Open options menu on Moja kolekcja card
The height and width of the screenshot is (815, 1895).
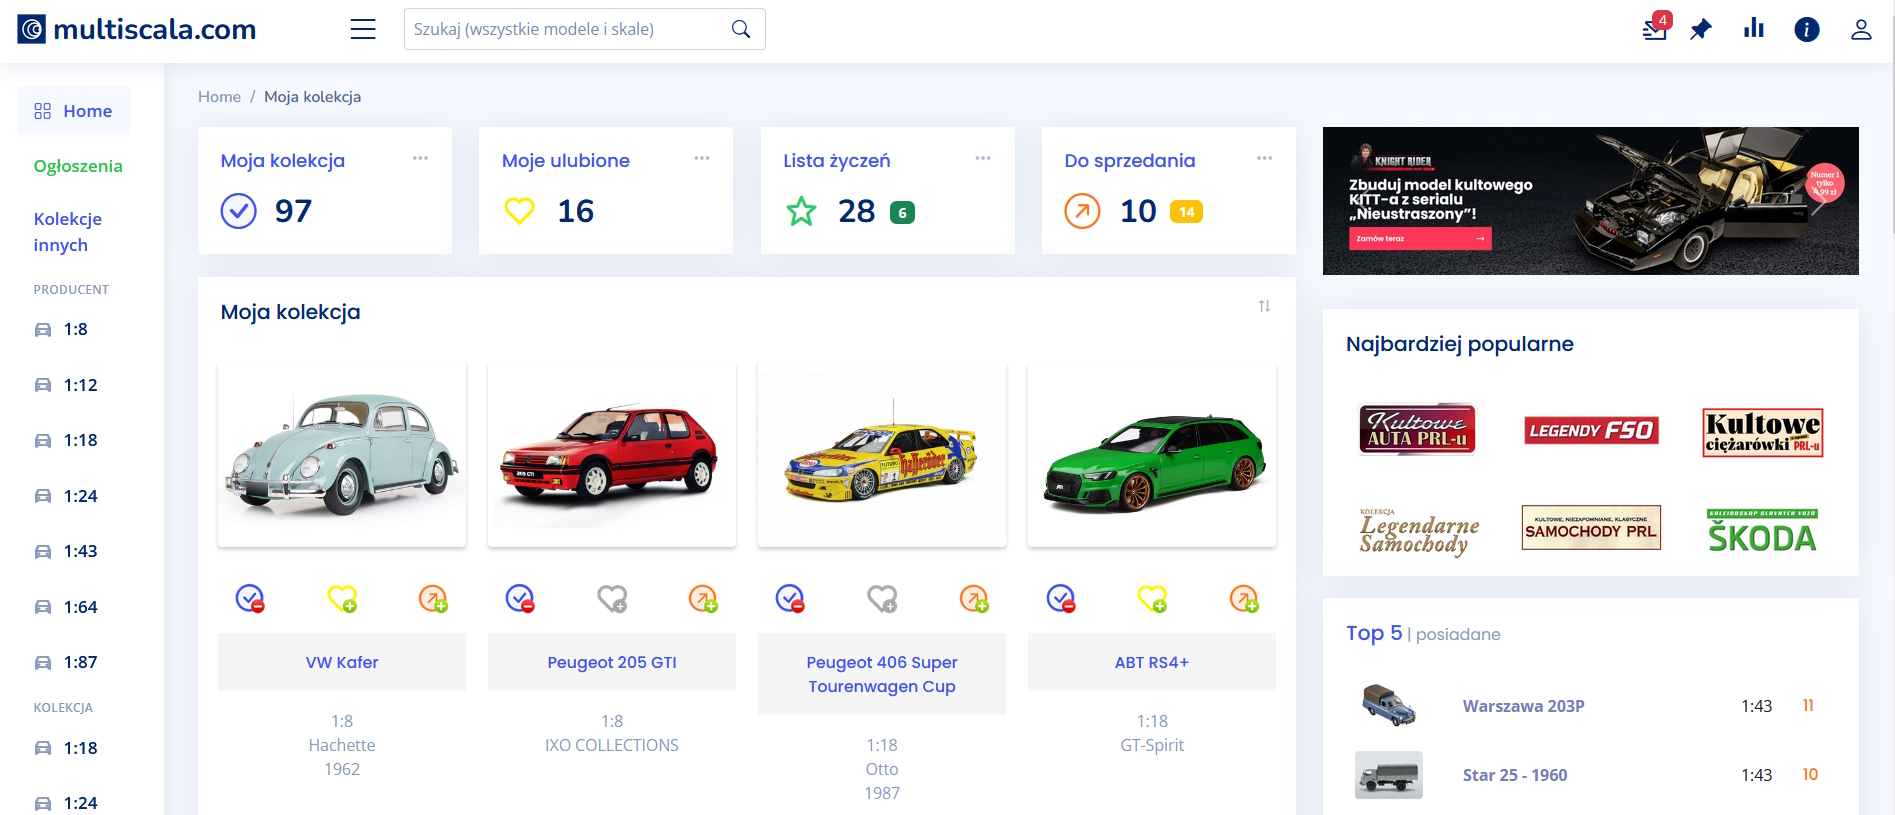tap(420, 158)
